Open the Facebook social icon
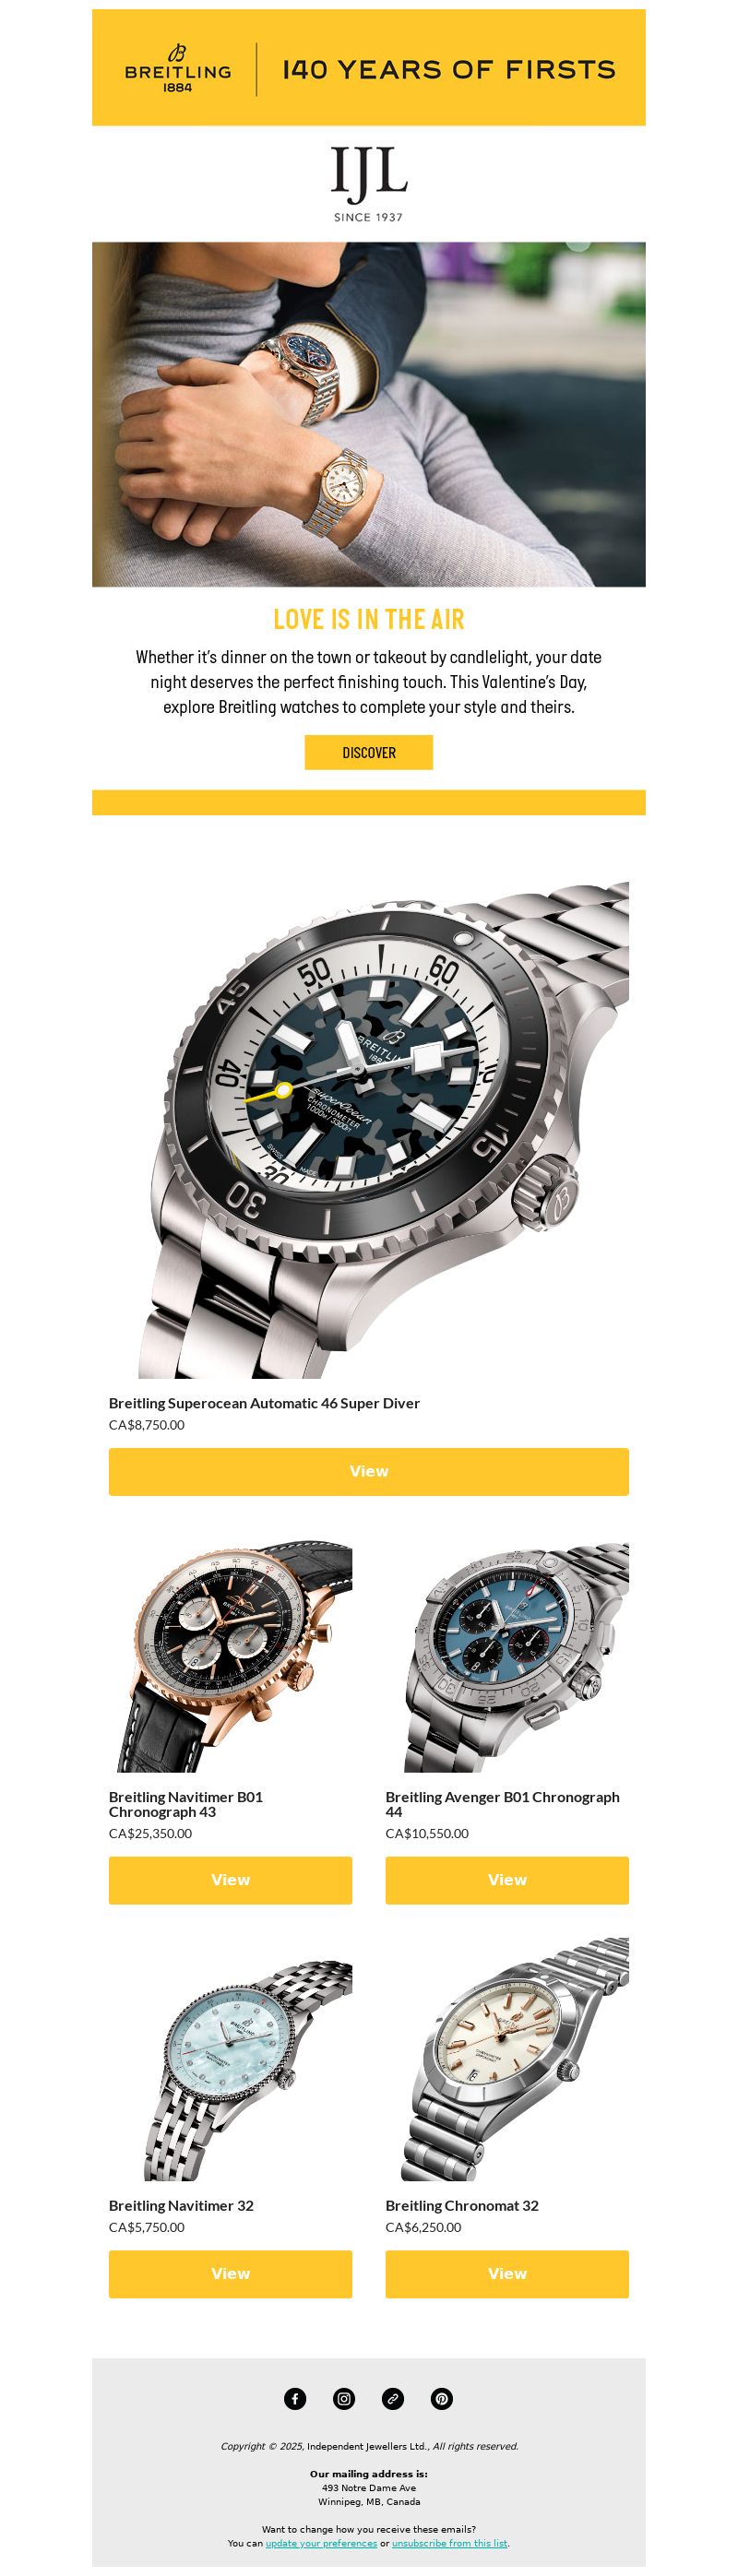The width and height of the screenshot is (738, 2576). coord(295,2398)
